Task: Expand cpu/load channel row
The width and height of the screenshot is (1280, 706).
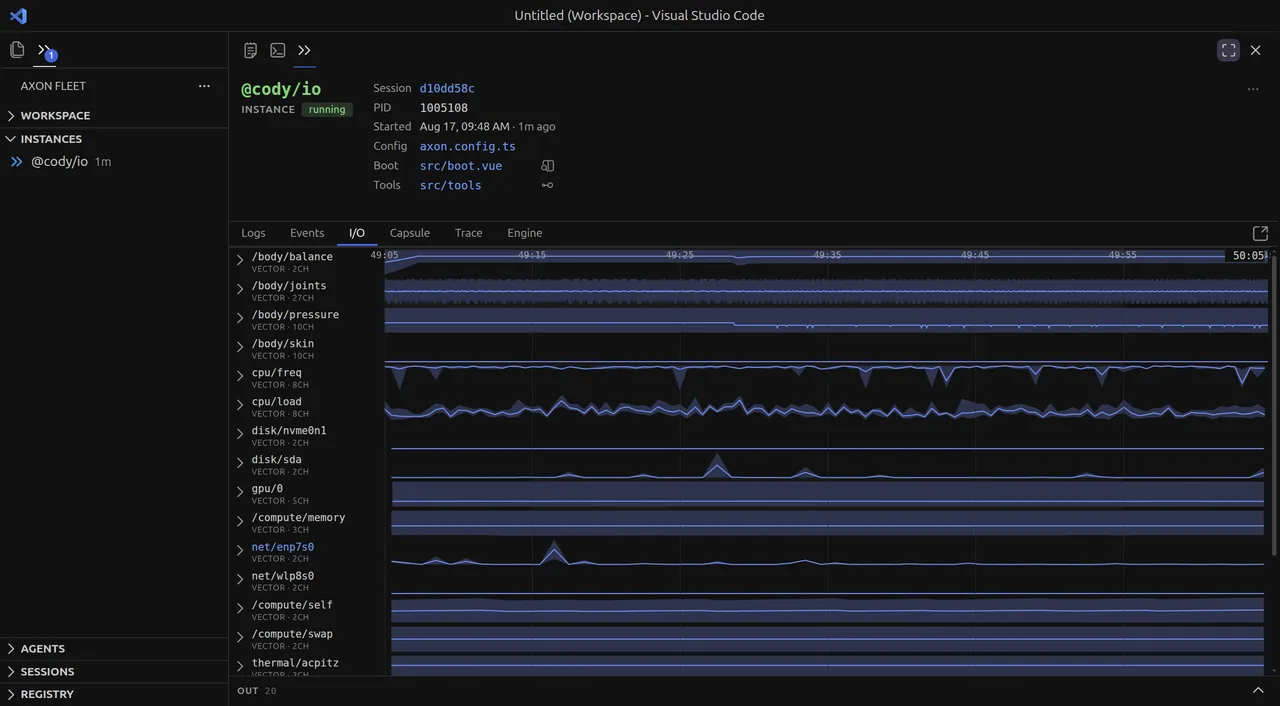Action: tap(240, 405)
